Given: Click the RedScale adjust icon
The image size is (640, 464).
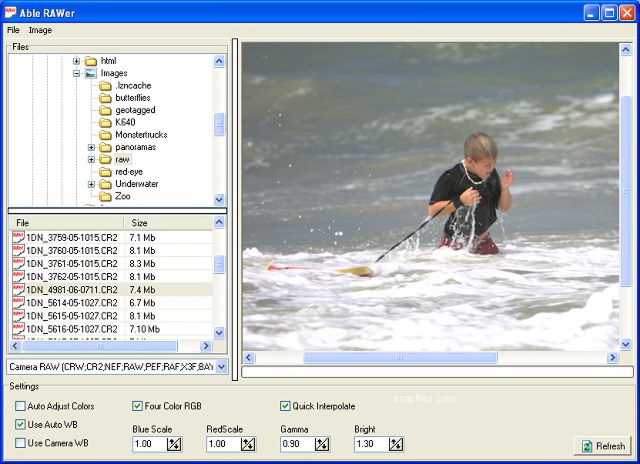Looking at the screenshot, I should pyautogui.click(x=248, y=444).
